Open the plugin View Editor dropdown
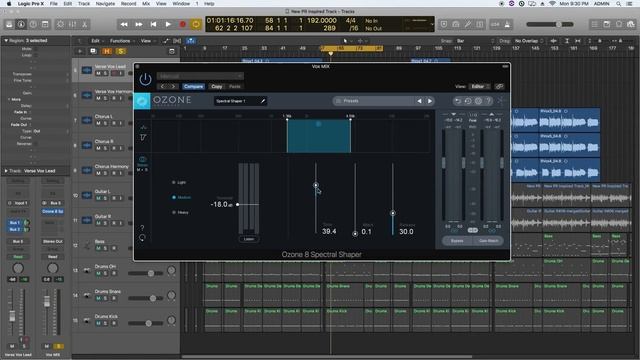The width and height of the screenshot is (640, 360). click(480, 87)
